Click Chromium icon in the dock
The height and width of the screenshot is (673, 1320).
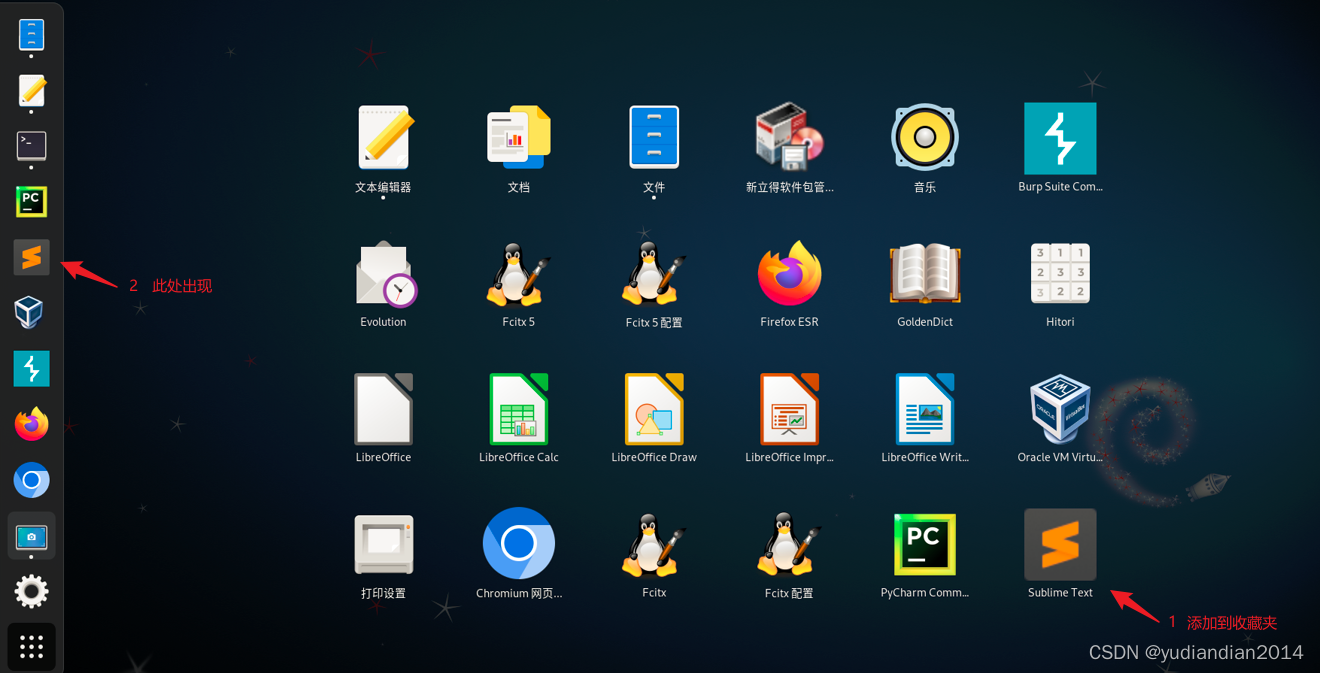click(31, 480)
